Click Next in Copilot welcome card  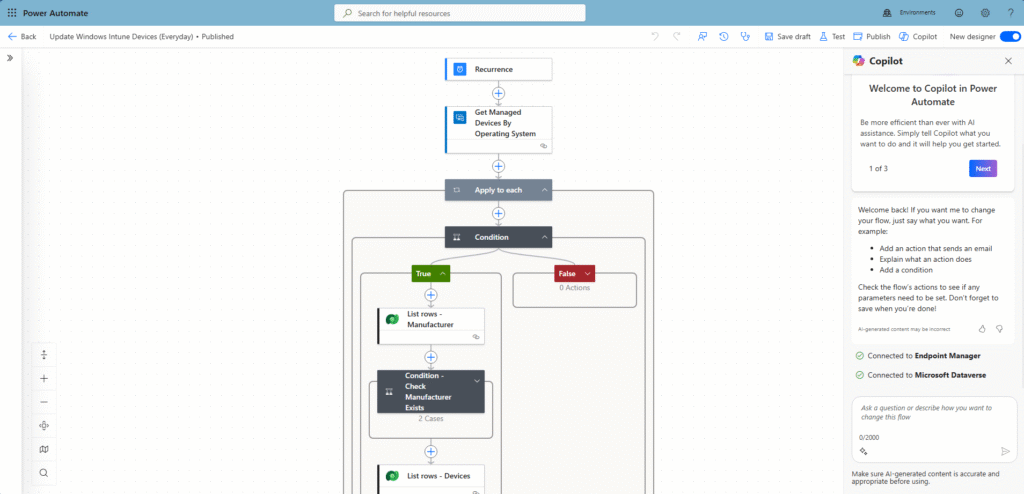tap(982, 168)
